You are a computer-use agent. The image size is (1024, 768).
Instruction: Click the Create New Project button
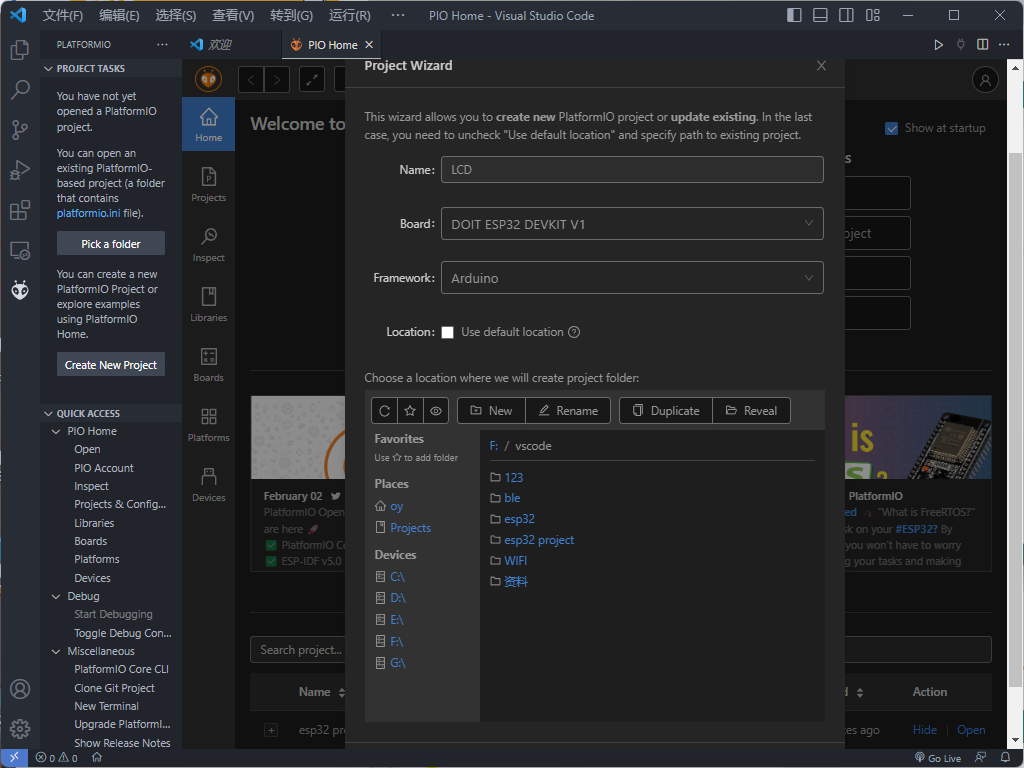(110, 364)
